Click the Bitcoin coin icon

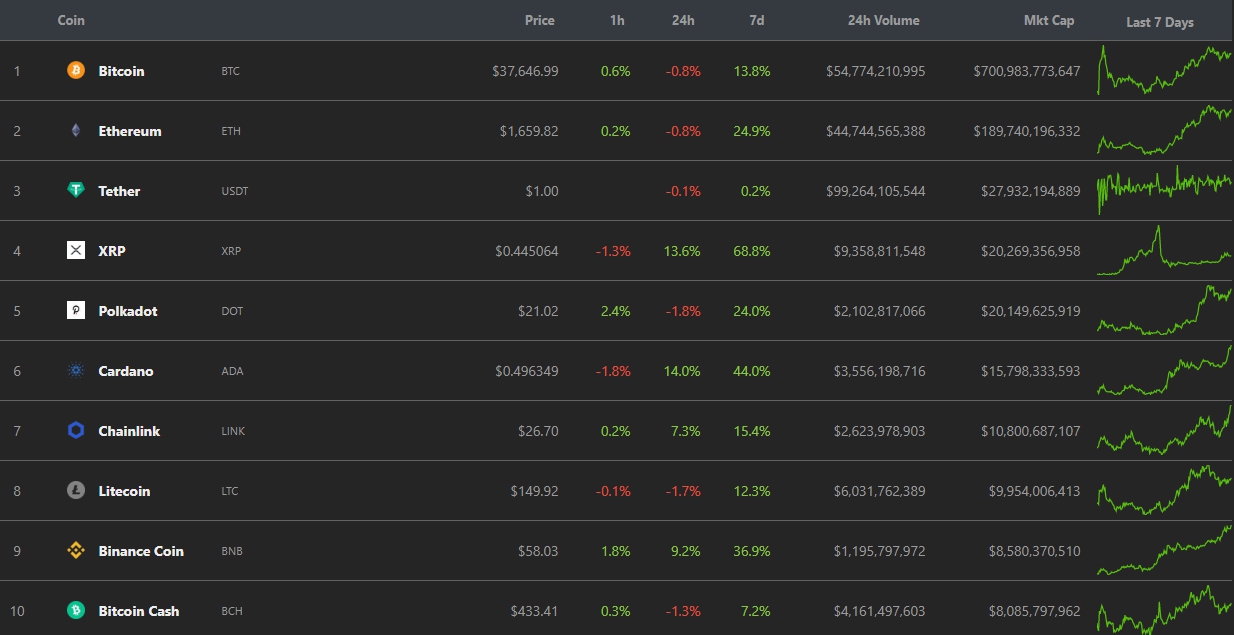pos(76,71)
